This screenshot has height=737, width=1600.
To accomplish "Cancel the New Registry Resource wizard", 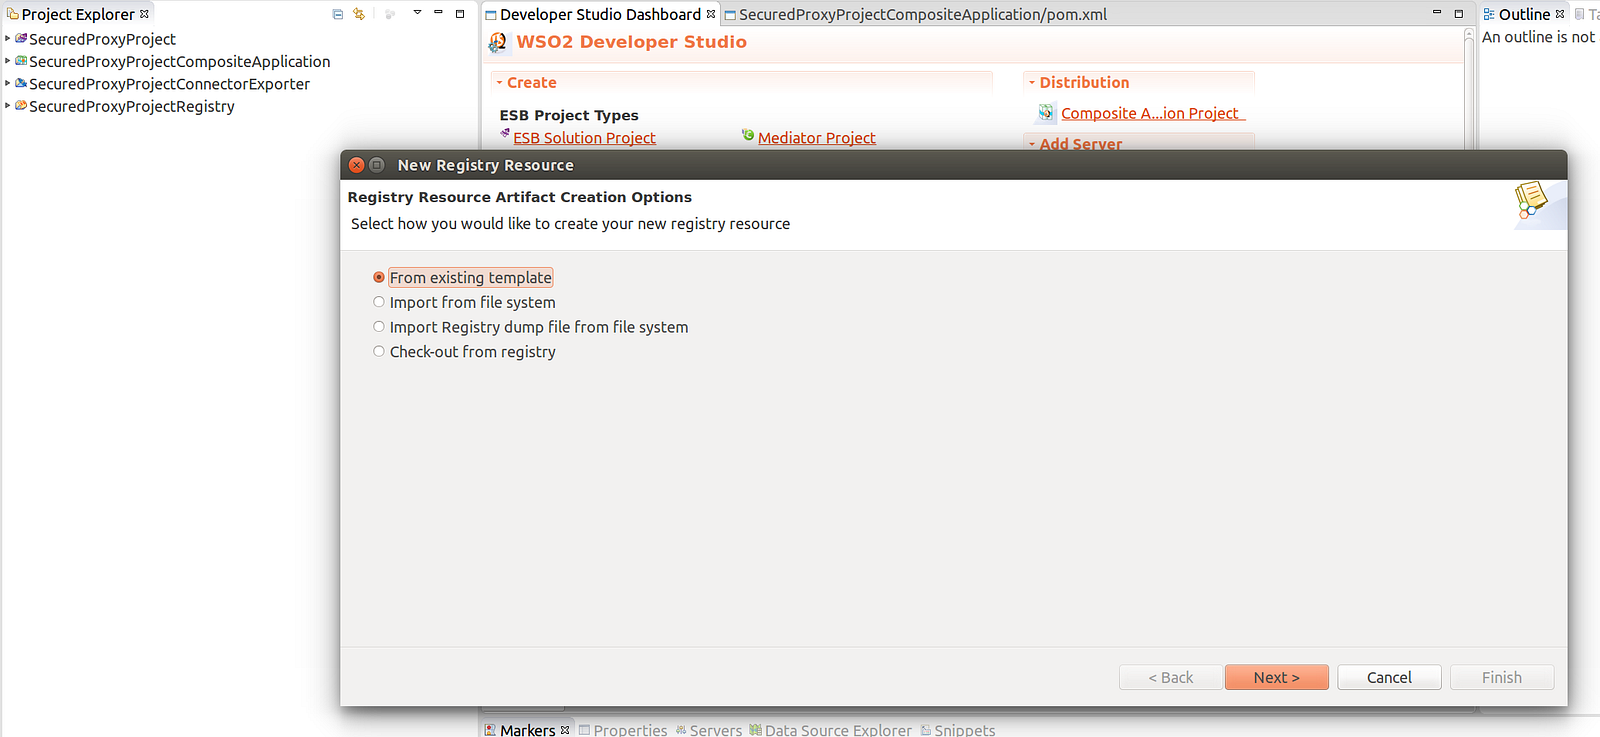I will tap(1389, 677).
